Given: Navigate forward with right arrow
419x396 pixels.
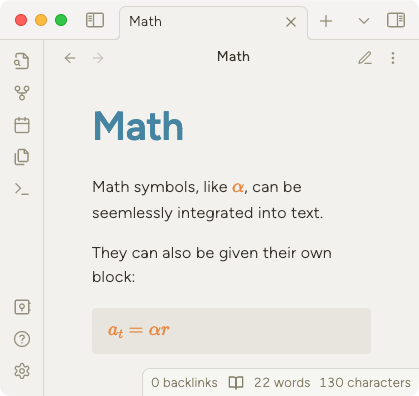Looking at the screenshot, I should click(98, 58).
